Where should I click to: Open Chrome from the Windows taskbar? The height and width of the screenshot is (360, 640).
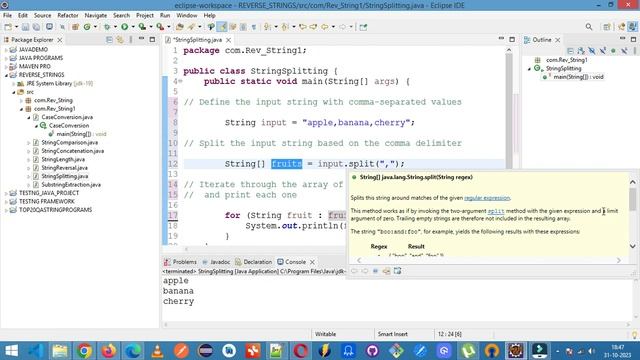click(x=84, y=351)
